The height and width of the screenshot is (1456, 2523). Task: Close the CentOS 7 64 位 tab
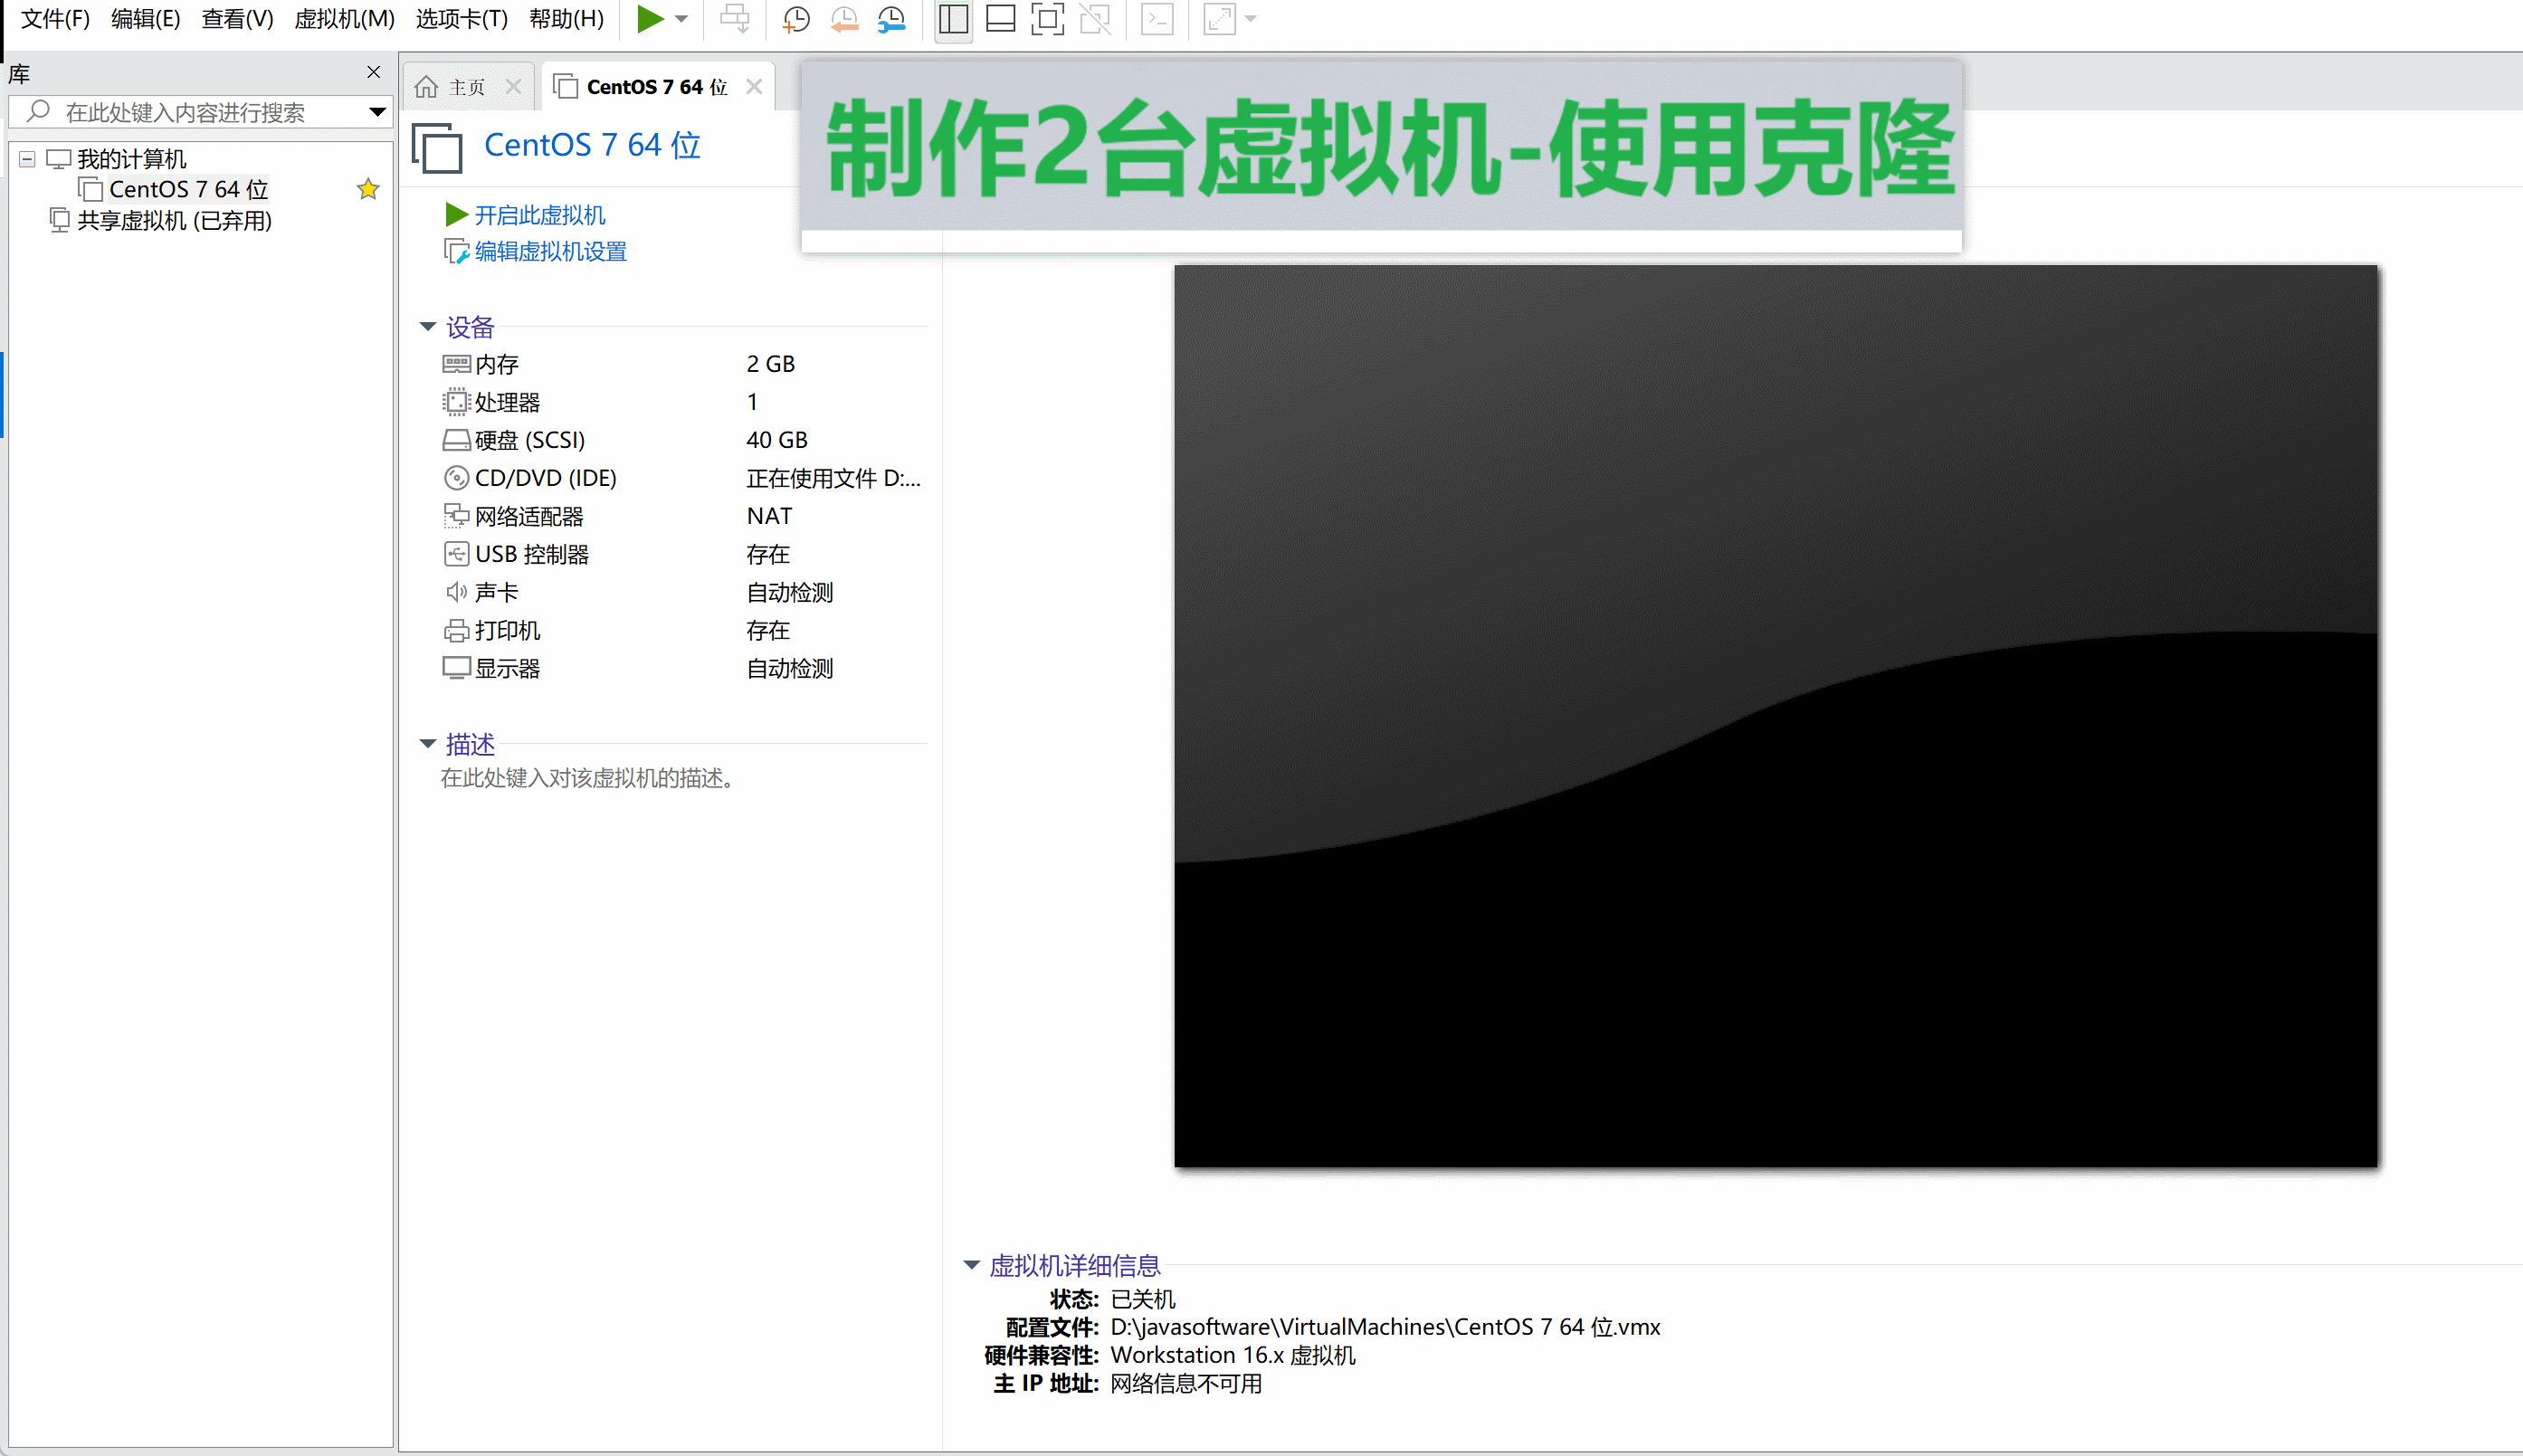coord(754,87)
